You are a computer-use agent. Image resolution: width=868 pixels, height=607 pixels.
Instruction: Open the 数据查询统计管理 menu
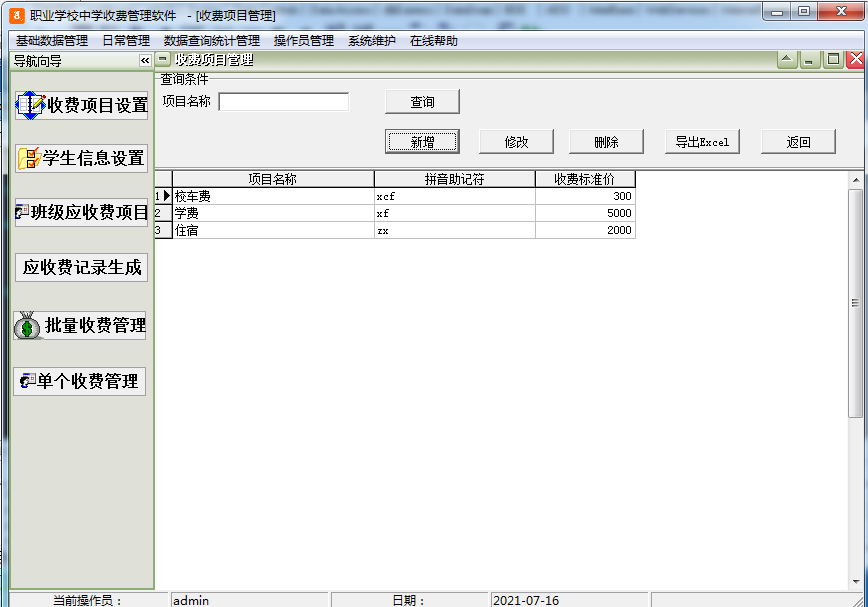[x=212, y=41]
